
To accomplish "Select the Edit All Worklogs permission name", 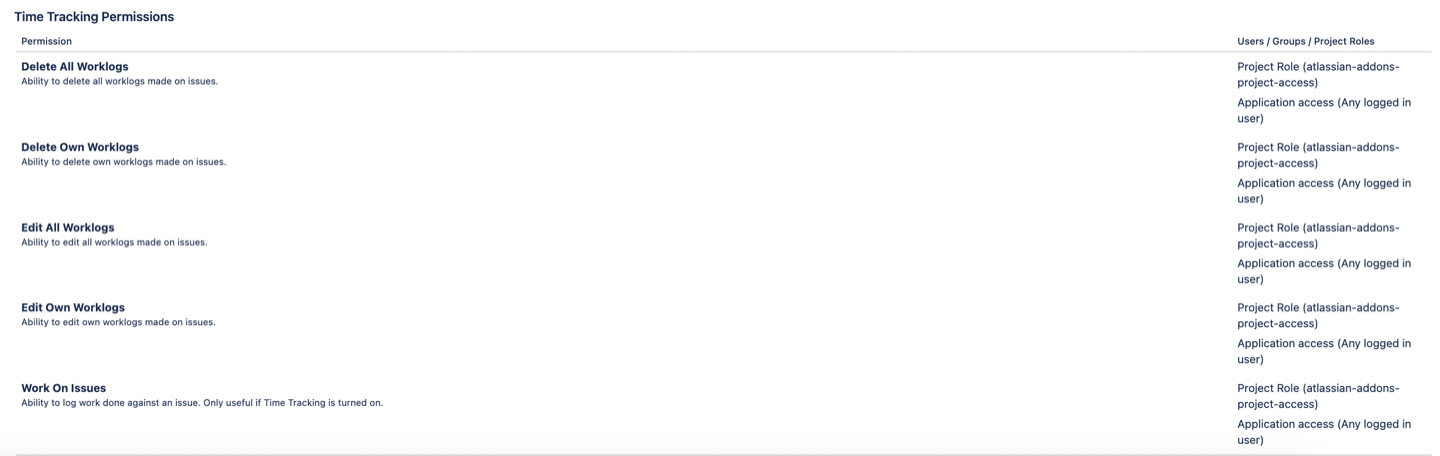I will (x=68, y=227).
